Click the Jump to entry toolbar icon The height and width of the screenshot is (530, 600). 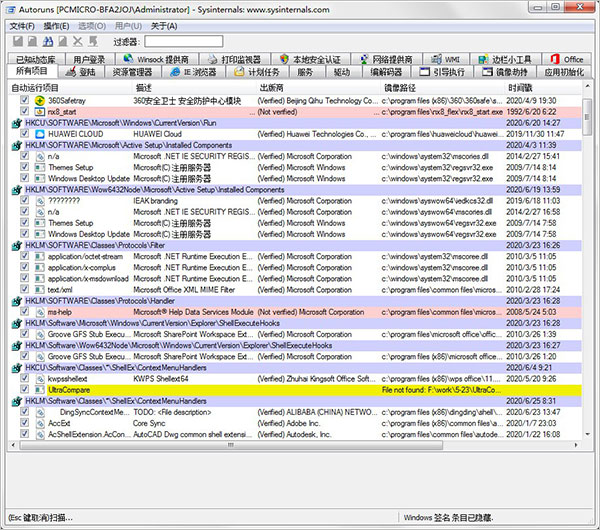(93, 41)
